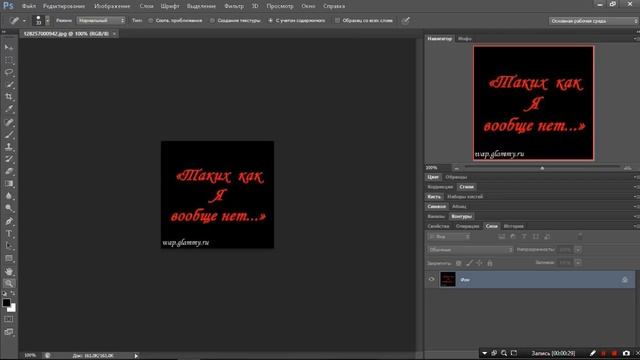Switch to the Инфо tab
The image size is (640, 360).
tap(464, 39)
